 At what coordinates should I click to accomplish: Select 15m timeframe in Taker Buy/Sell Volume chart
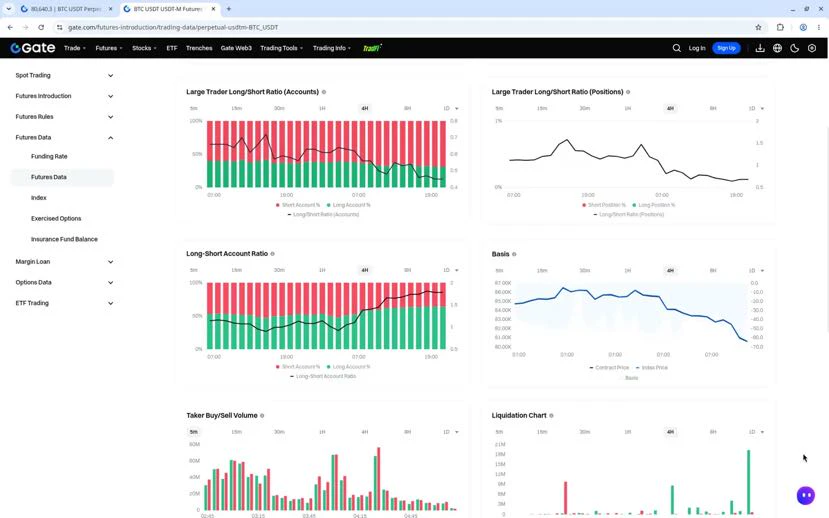[236, 432]
